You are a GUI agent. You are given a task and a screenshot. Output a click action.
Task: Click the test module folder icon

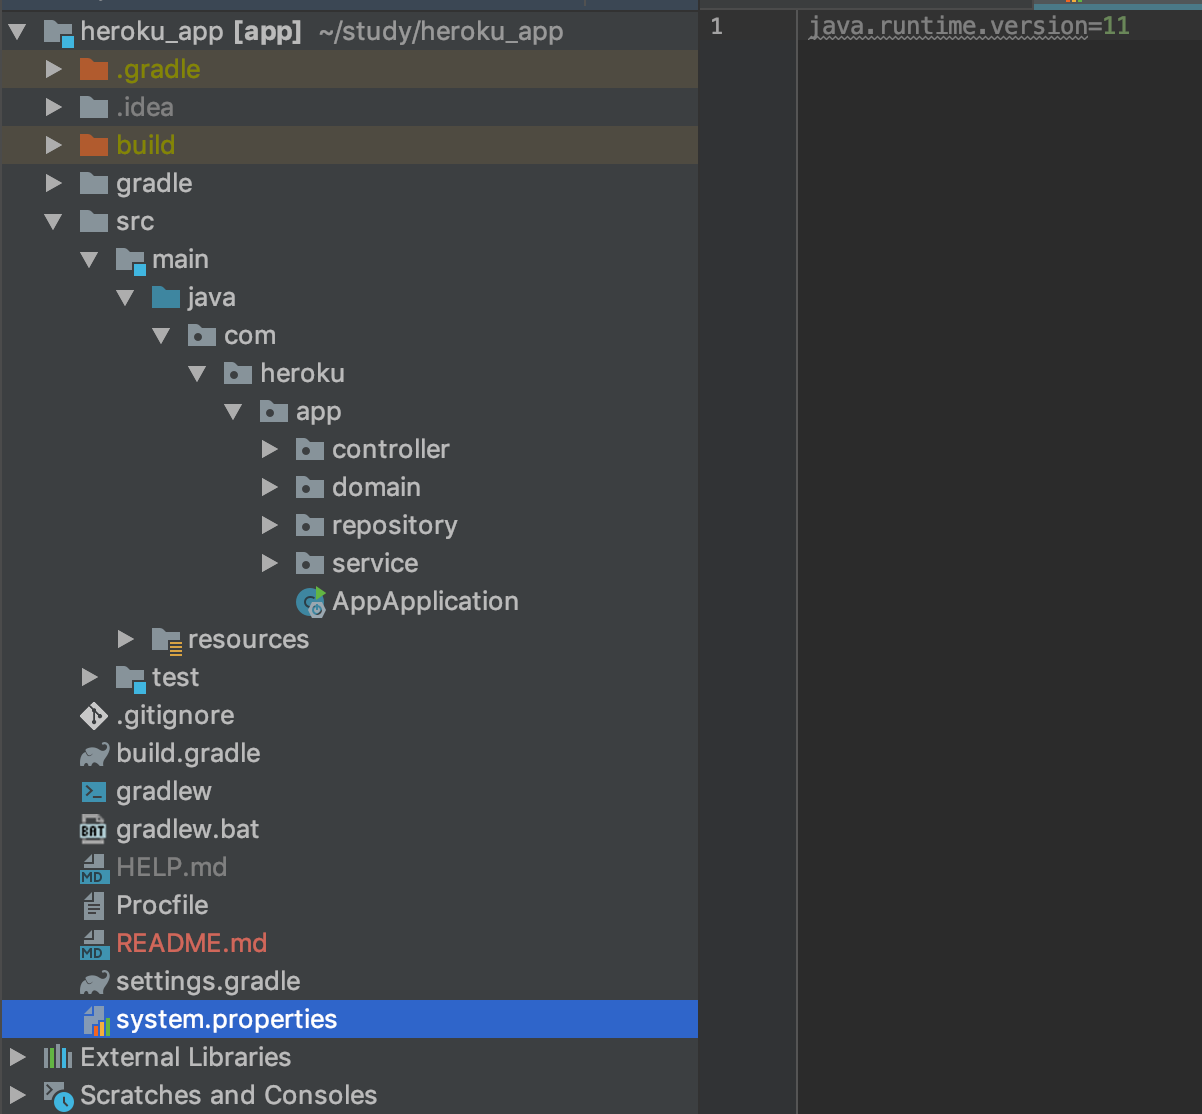[x=131, y=679]
